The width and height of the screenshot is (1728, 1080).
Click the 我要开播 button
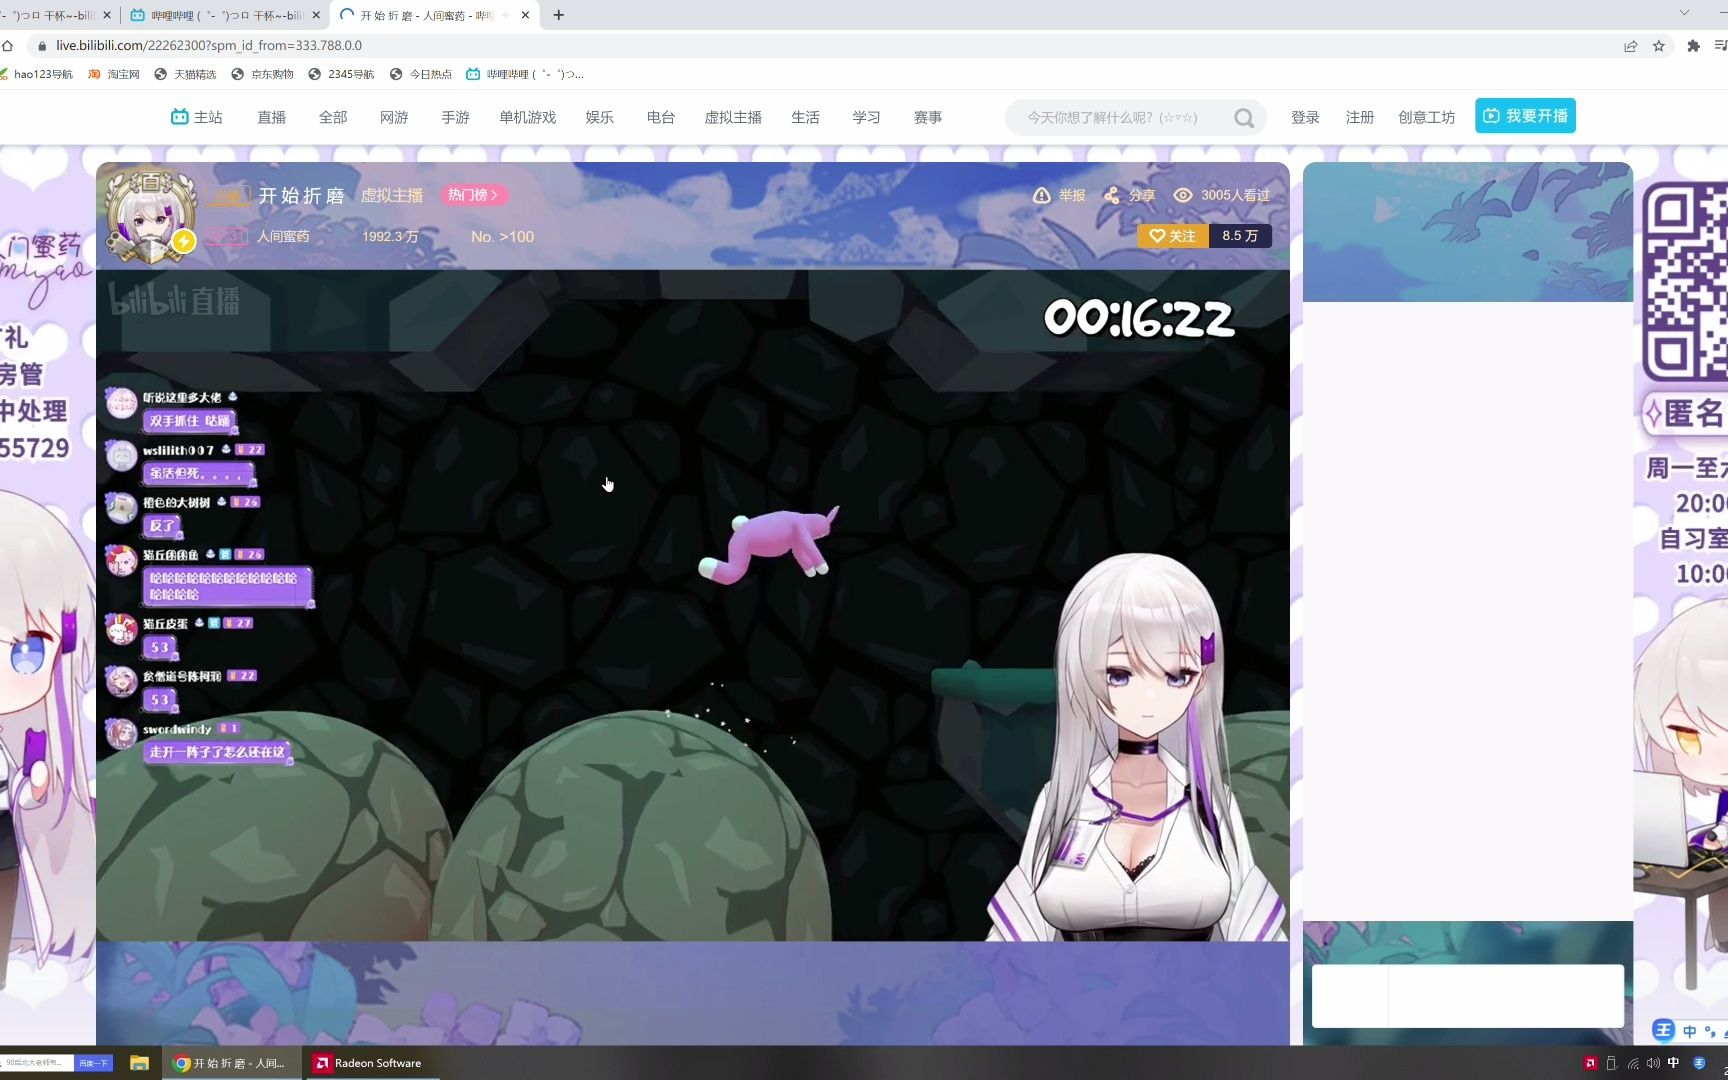1525,116
